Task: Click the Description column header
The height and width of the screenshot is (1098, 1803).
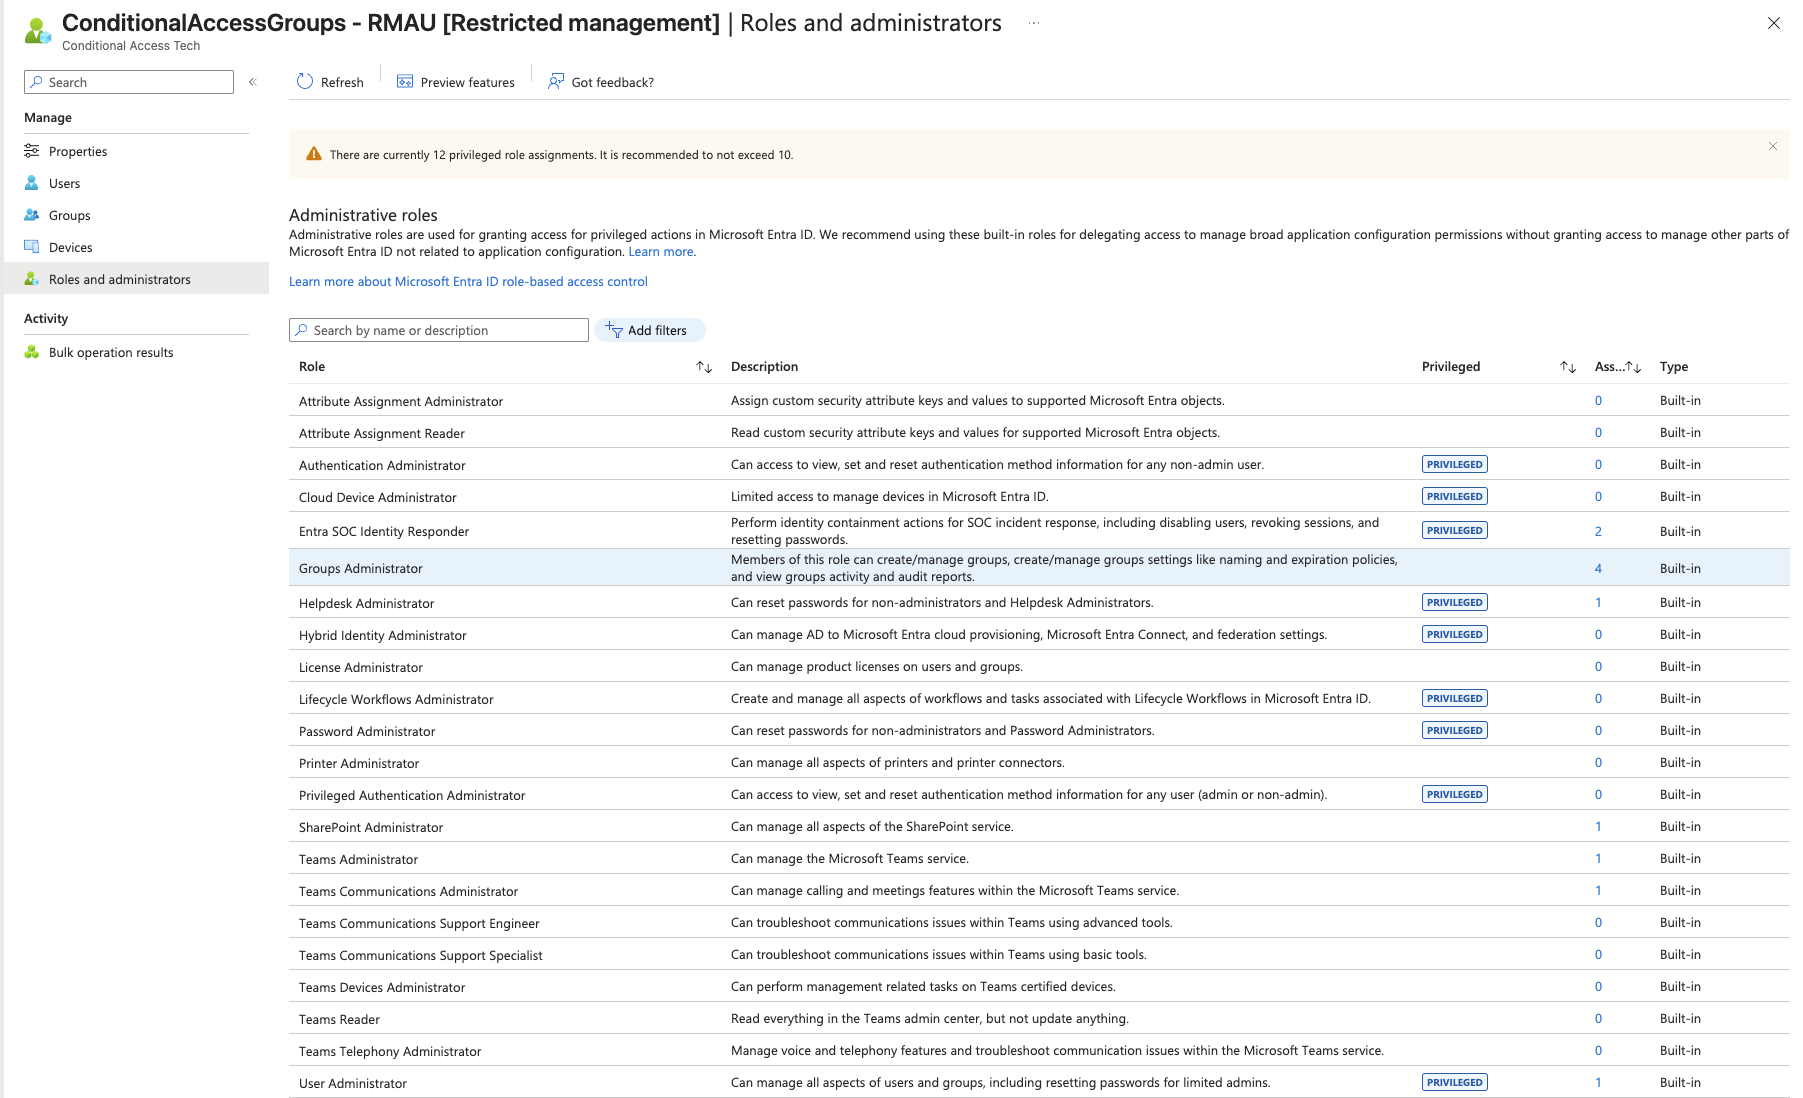Action: [x=764, y=366]
